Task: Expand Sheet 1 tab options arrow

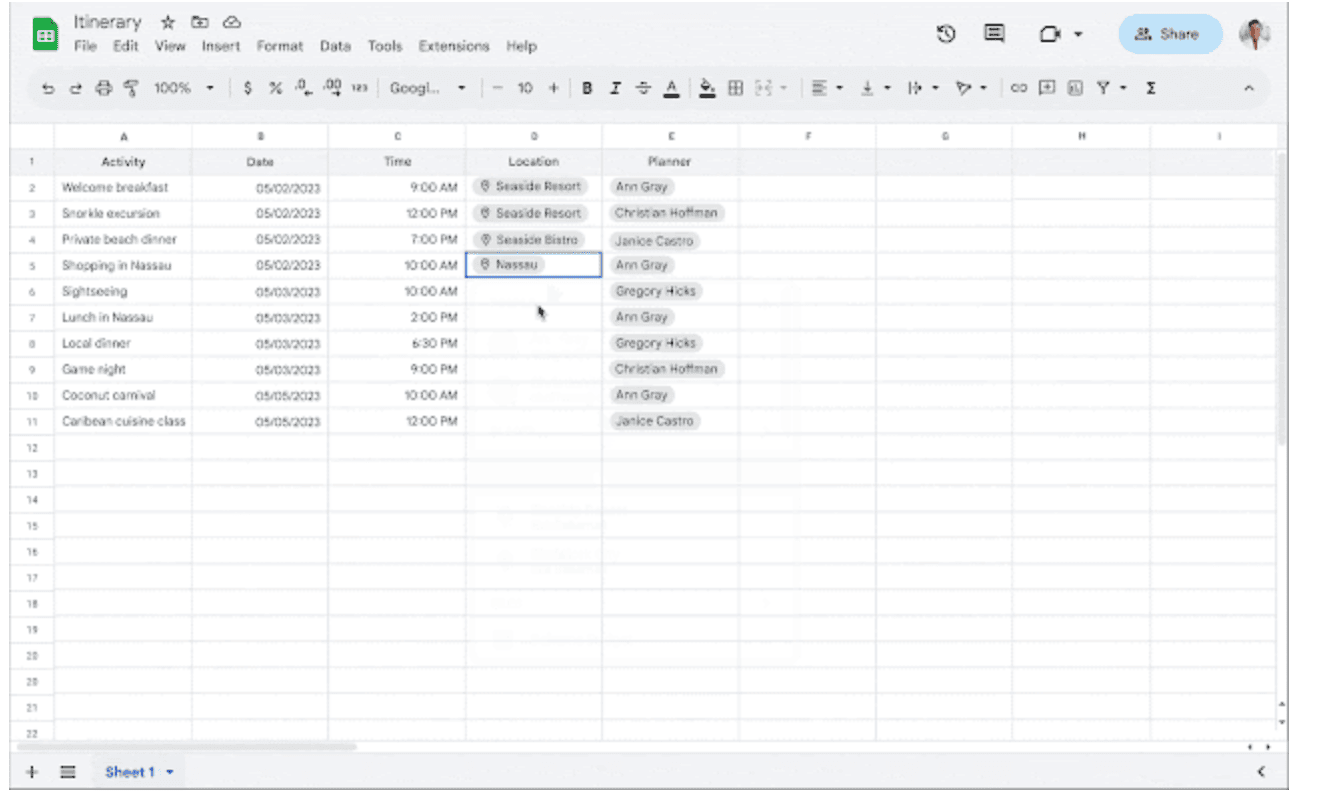Action: coord(170,772)
